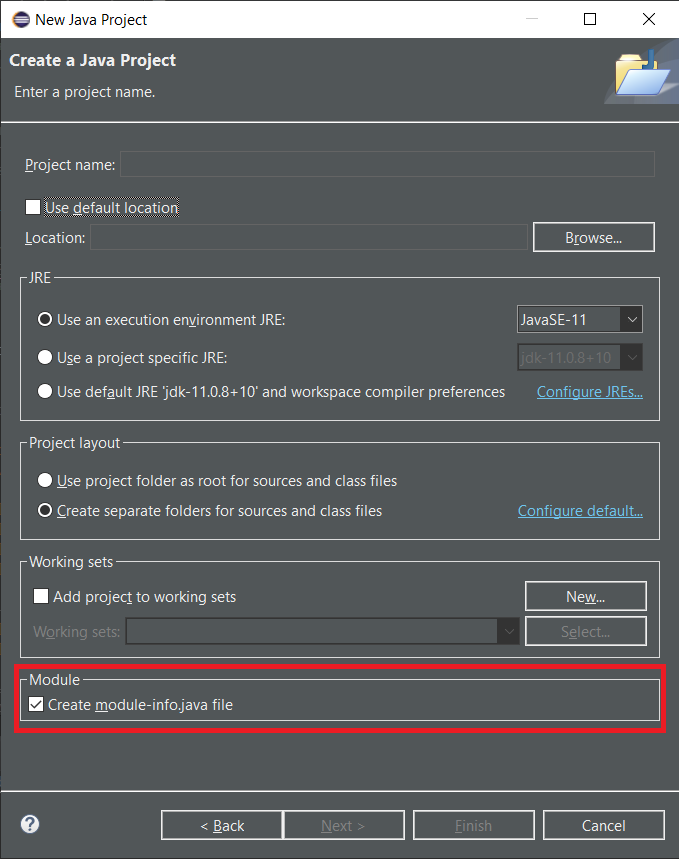This screenshot has width=679, height=859.
Task: Click the Java project folder wizard icon
Action: (x=641, y=73)
